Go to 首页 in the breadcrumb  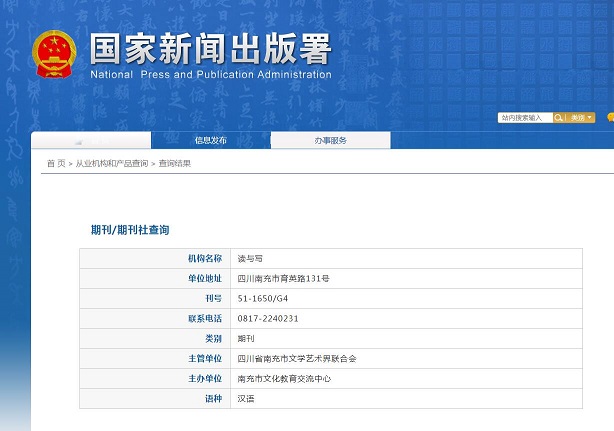56,163
